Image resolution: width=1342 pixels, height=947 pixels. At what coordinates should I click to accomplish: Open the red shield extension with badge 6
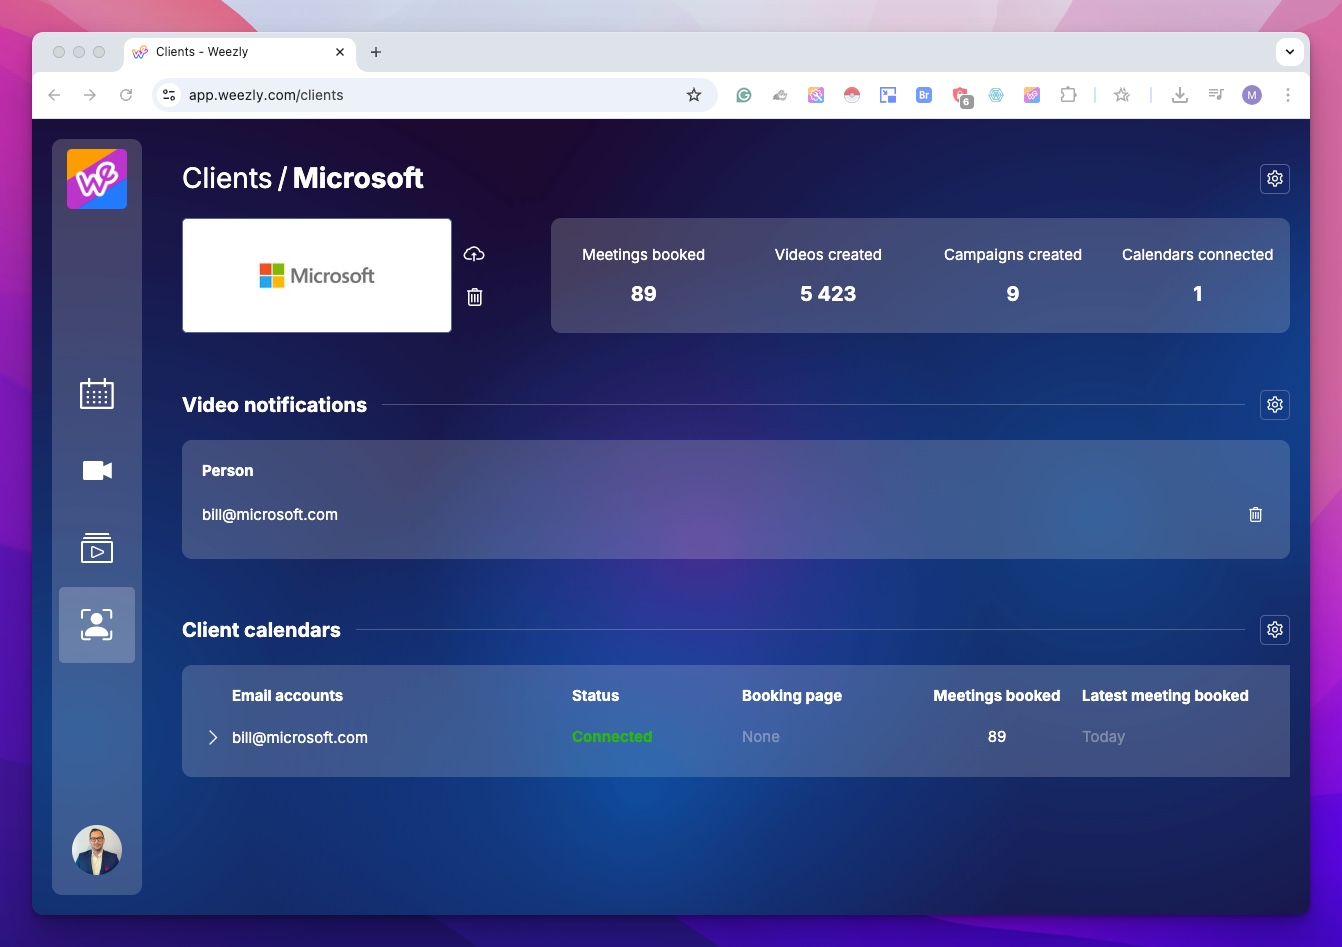[961, 96]
